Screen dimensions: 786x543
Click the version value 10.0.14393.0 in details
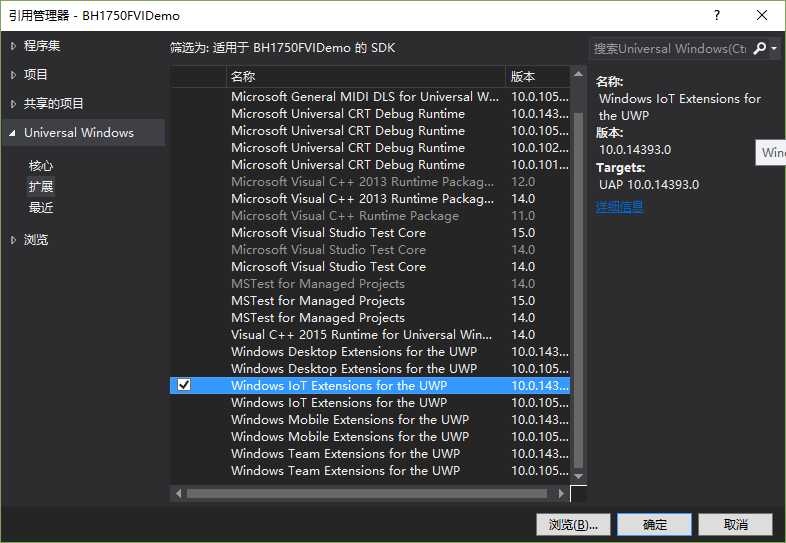(635, 150)
